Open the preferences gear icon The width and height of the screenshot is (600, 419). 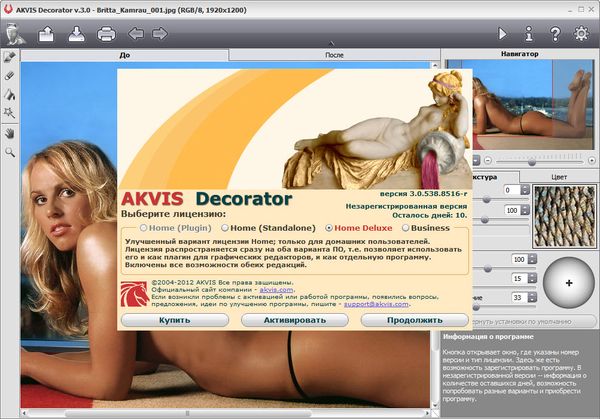click(x=580, y=33)
